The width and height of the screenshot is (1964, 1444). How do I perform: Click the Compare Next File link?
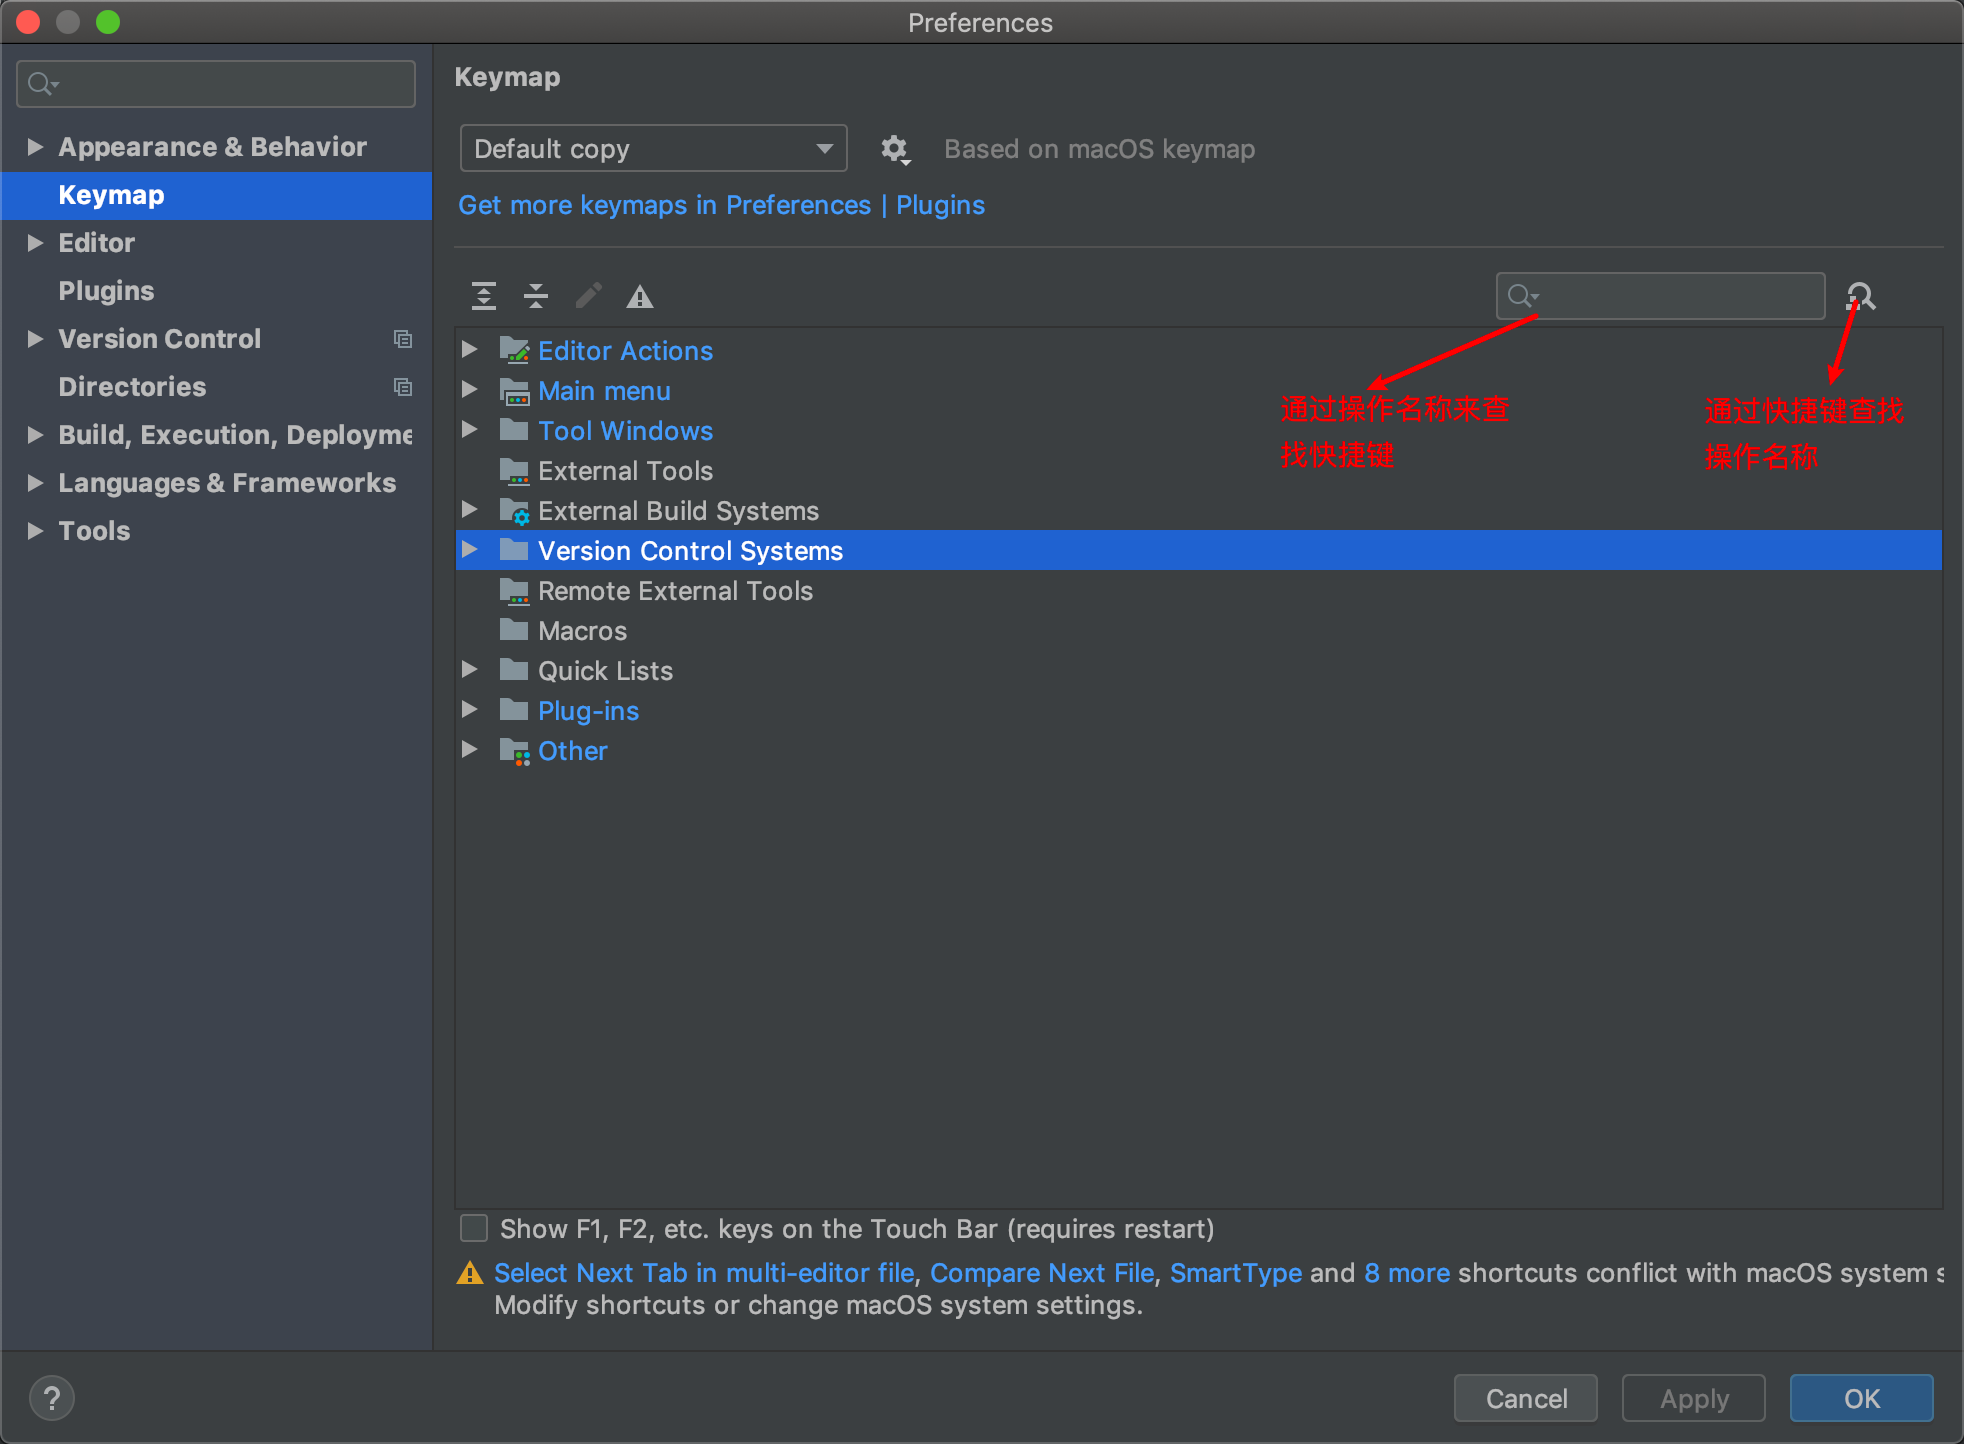pyautogui.click(x=1042, y=1273)
